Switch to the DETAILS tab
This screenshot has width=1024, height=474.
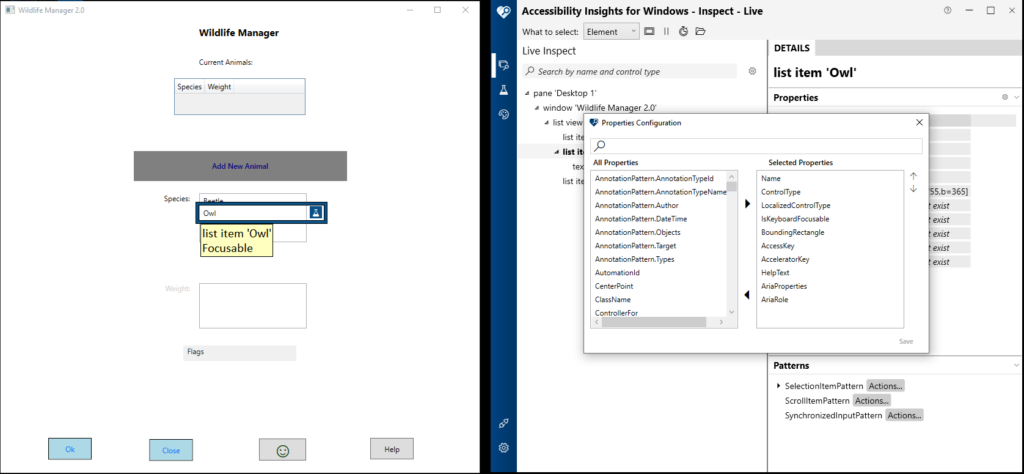pos(792,48)
